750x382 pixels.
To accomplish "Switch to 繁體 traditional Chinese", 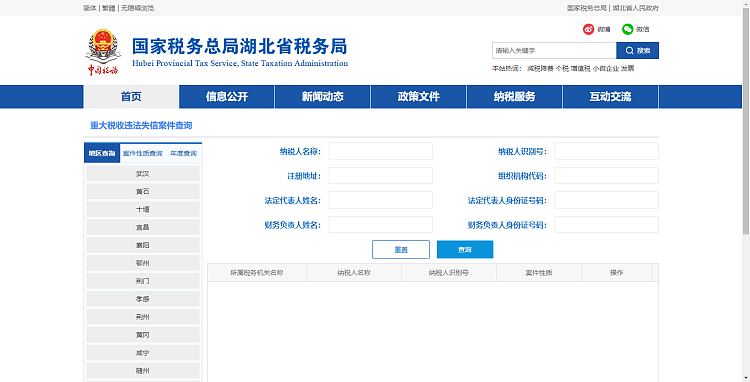I will 108,8.
